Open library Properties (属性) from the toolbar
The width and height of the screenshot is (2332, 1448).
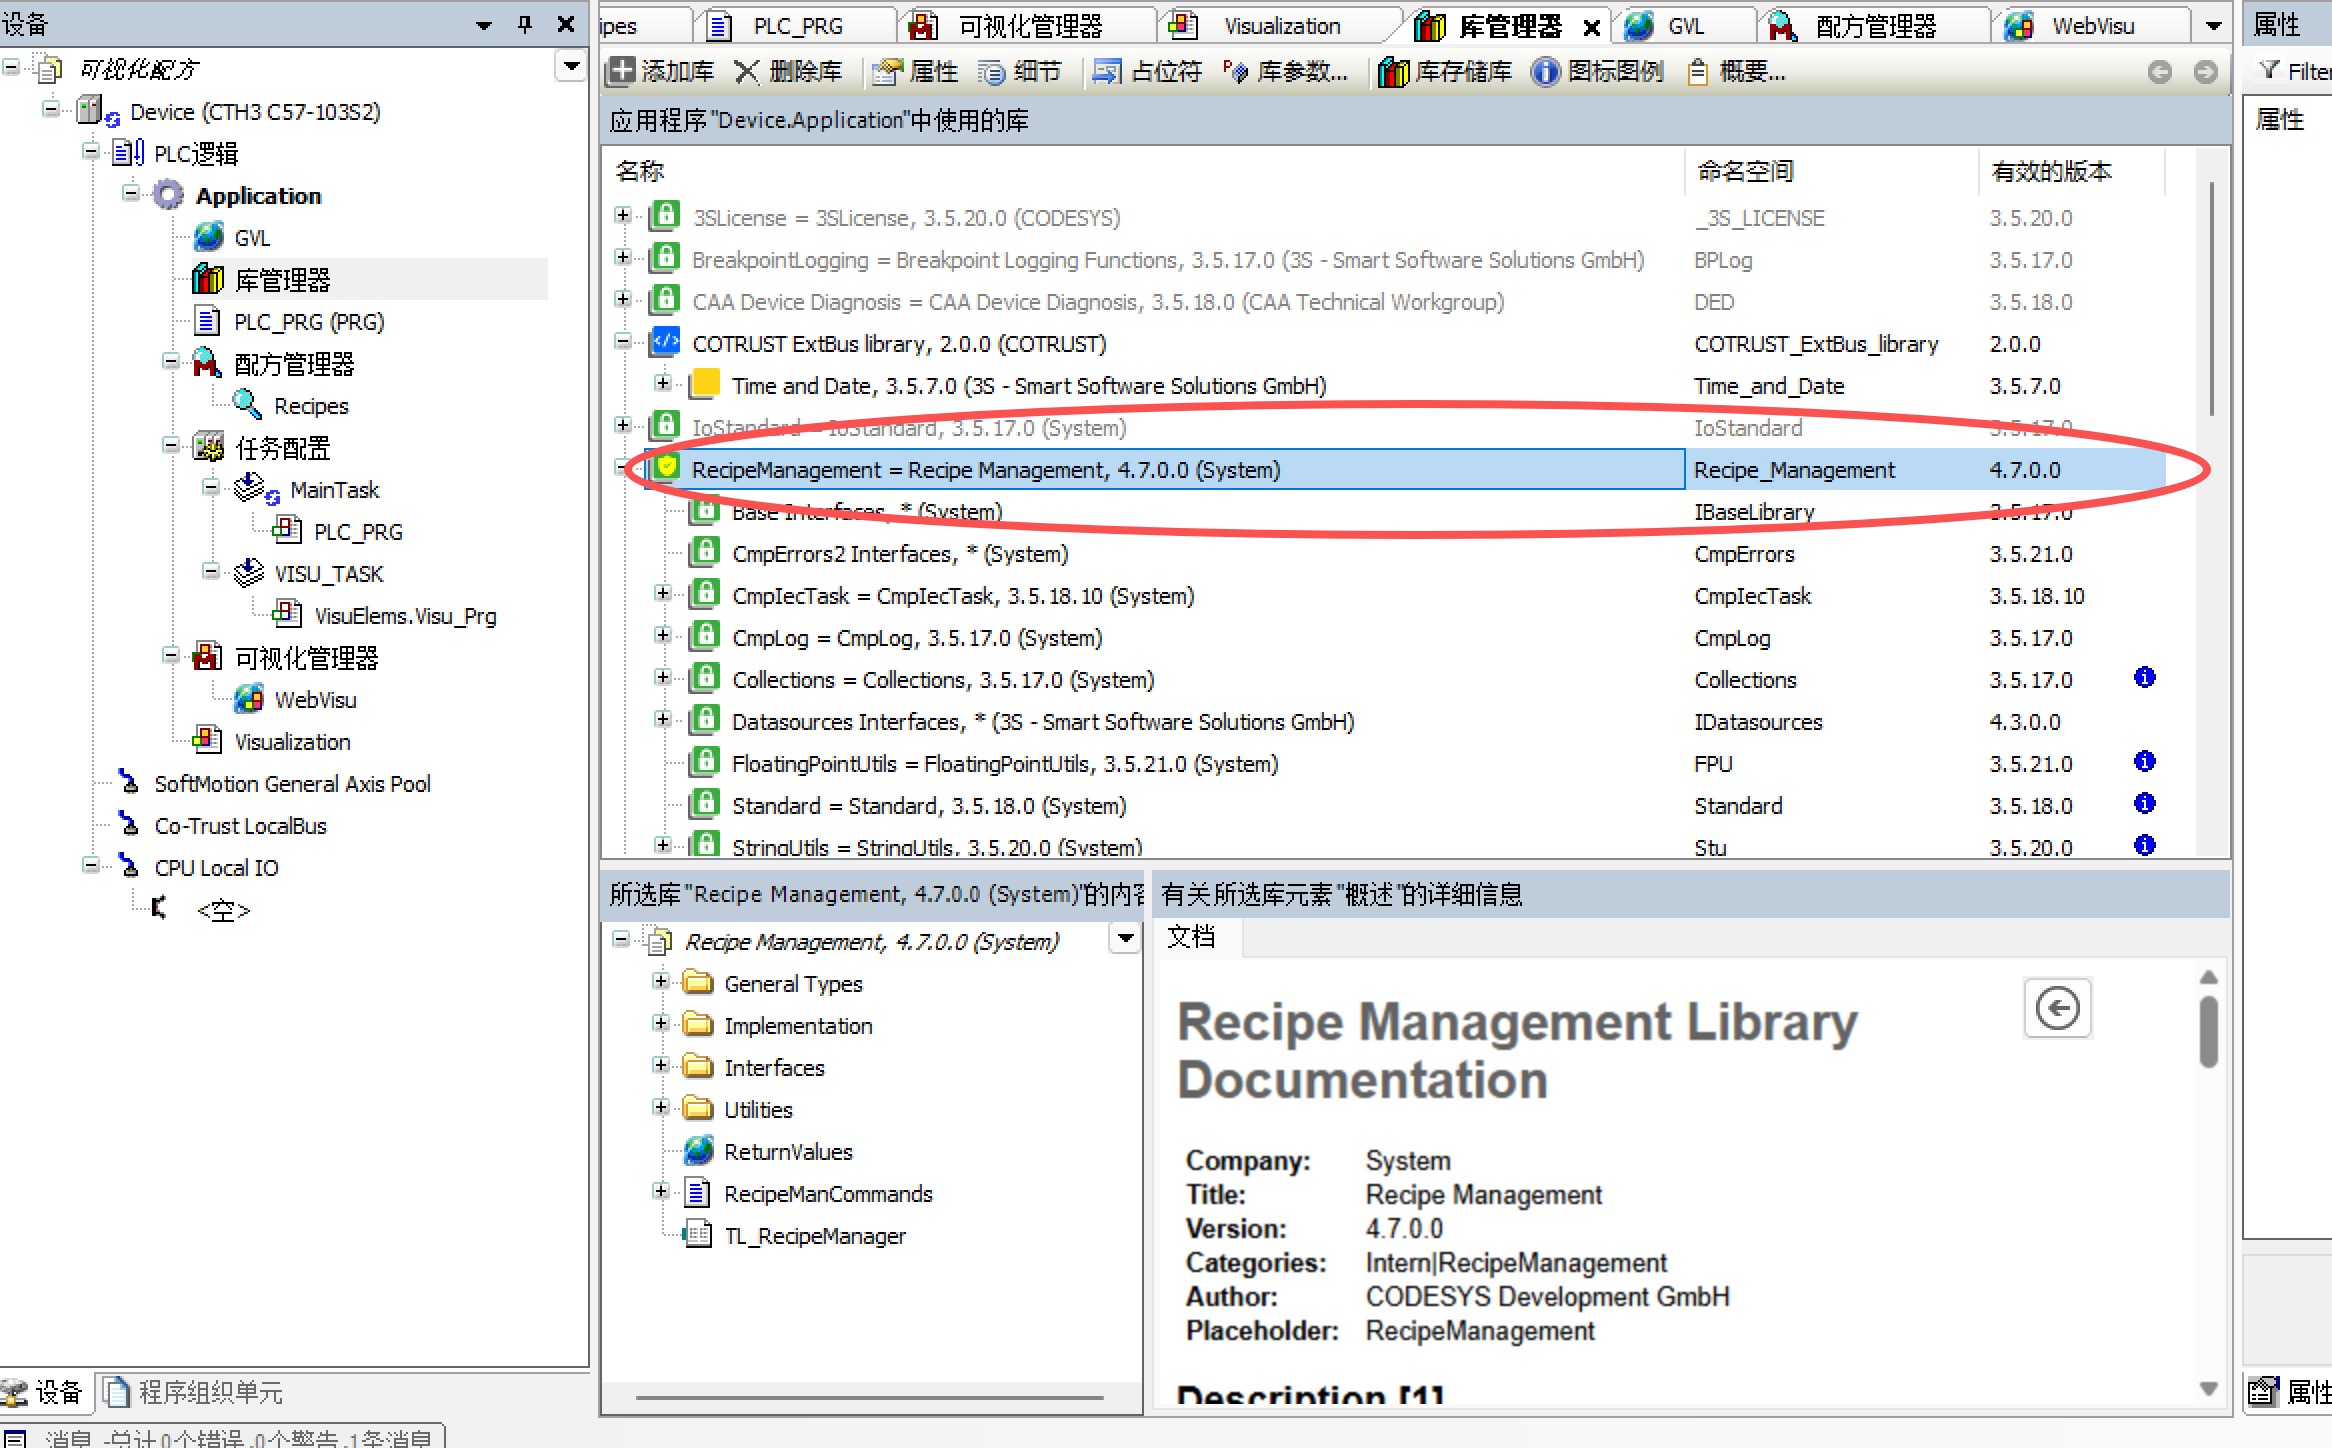point(915,72)
